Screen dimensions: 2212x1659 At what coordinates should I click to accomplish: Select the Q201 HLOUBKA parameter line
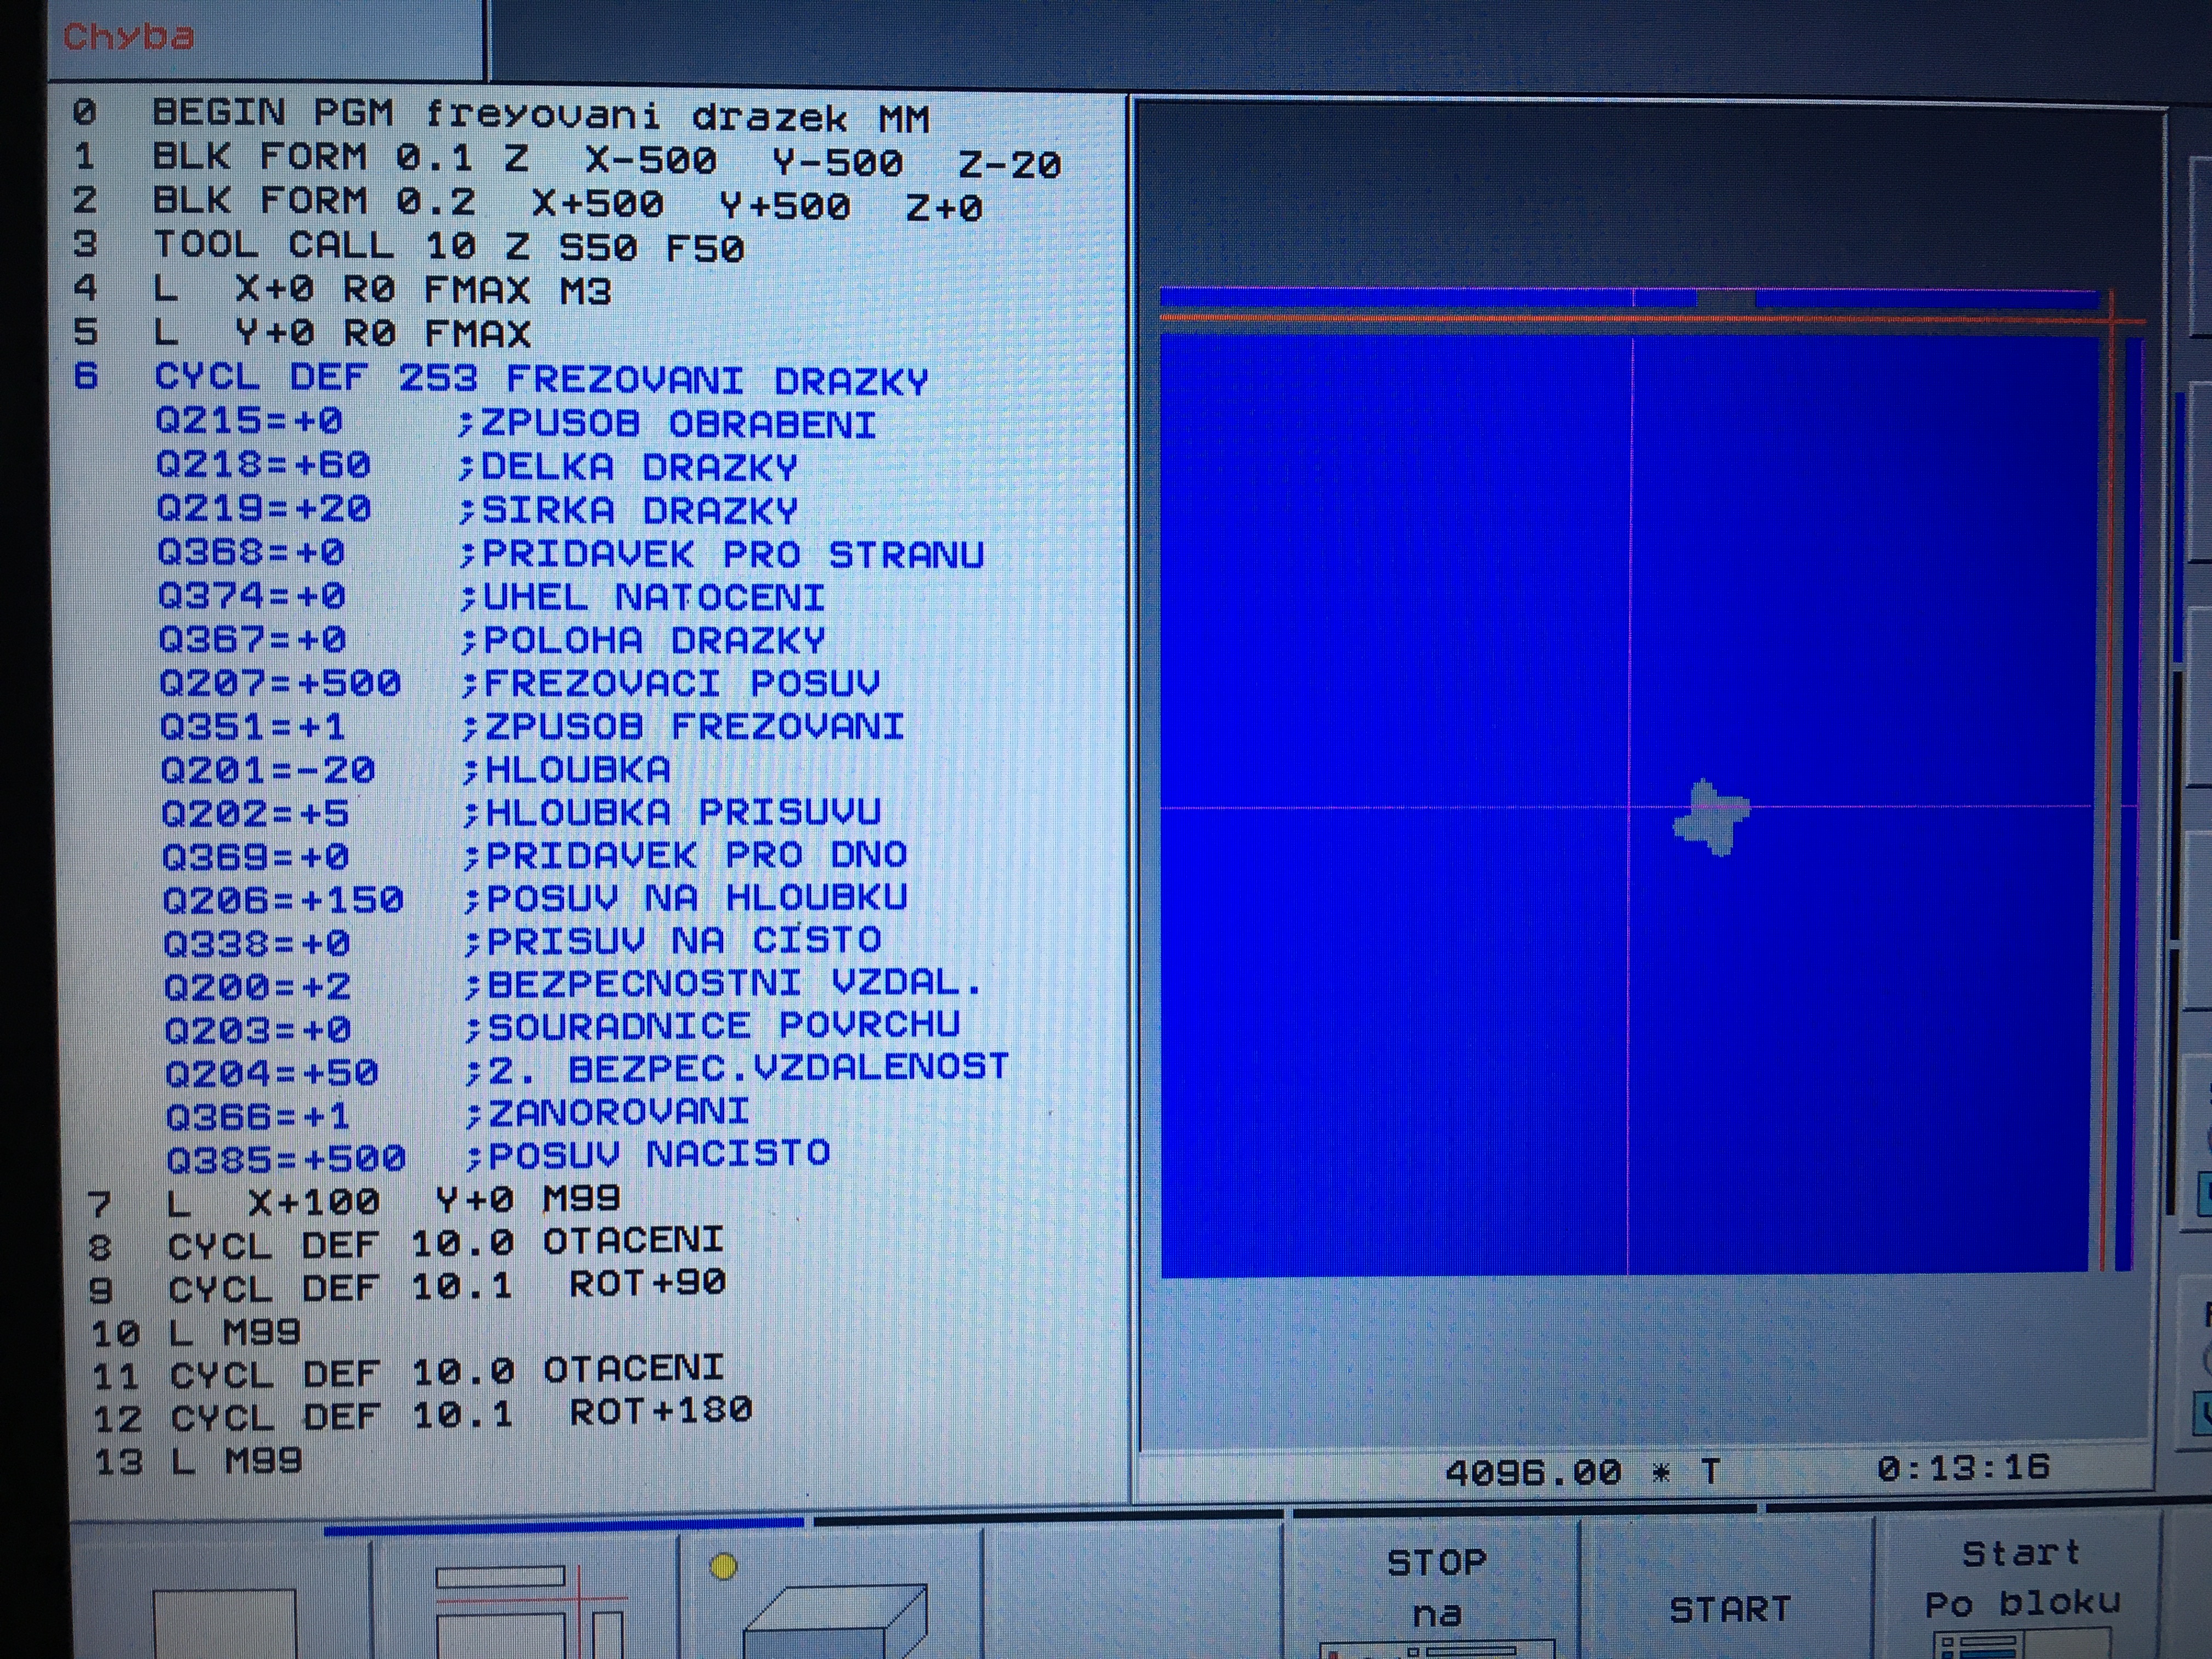tap(415, 770)
